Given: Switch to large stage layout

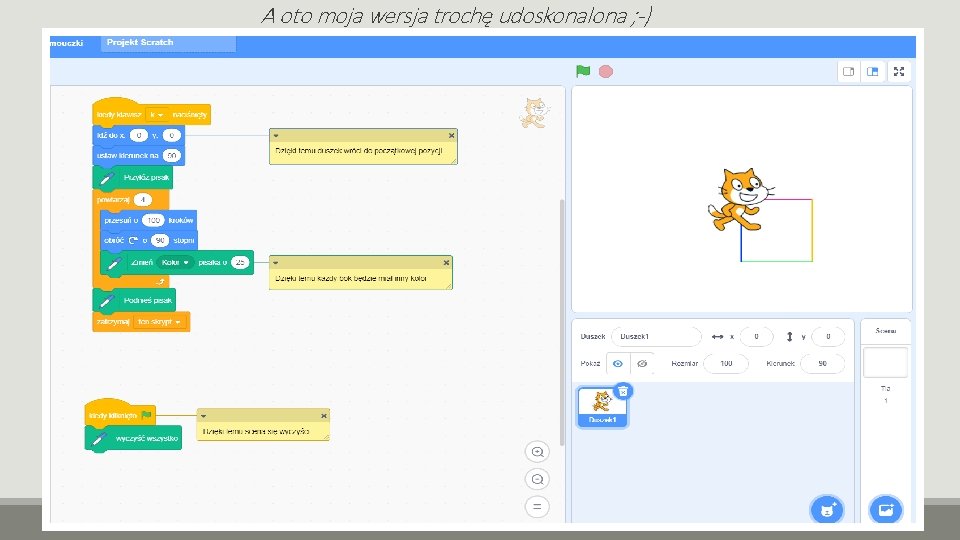Looking at the screenshot, I should 872,72.
